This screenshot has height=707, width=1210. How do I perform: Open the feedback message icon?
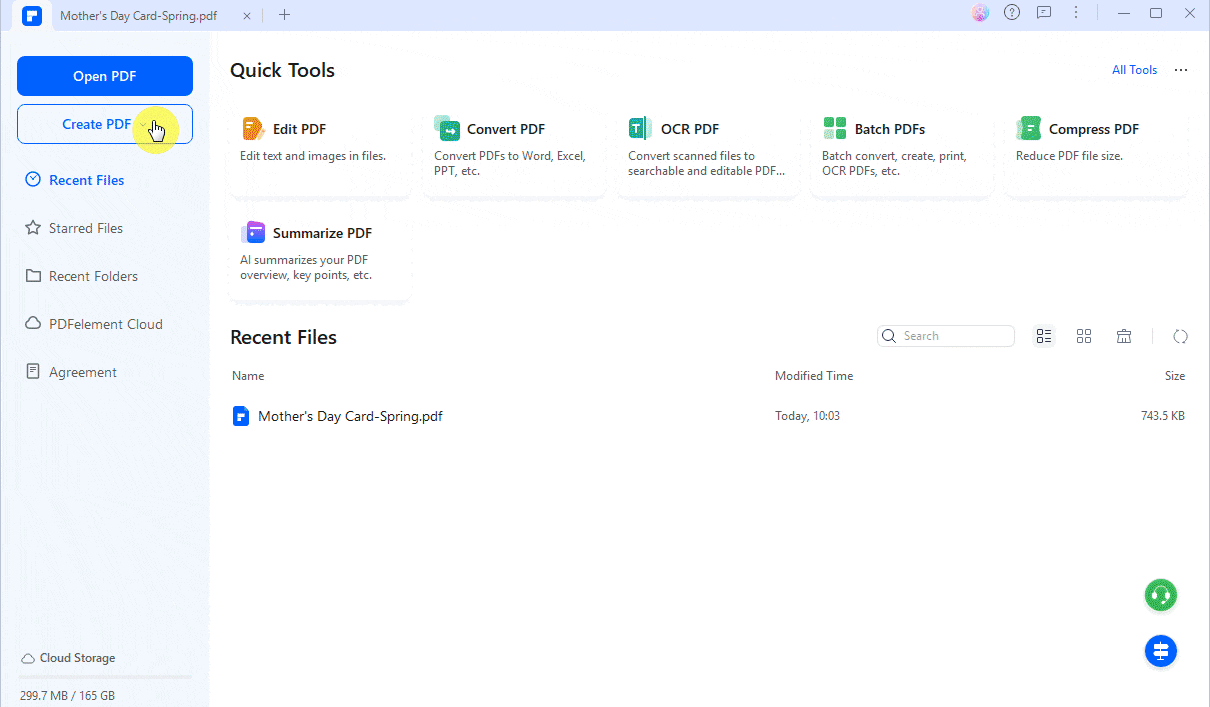(1044, 13)
